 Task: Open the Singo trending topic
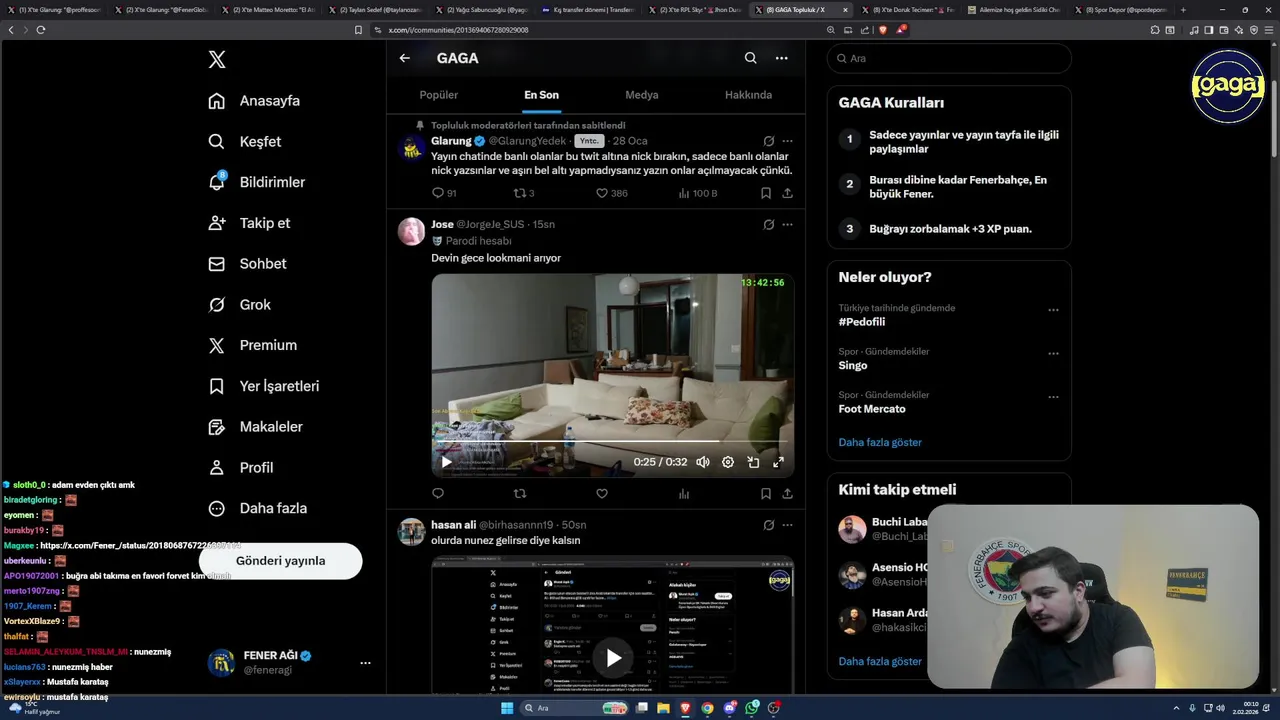[853, 366]
